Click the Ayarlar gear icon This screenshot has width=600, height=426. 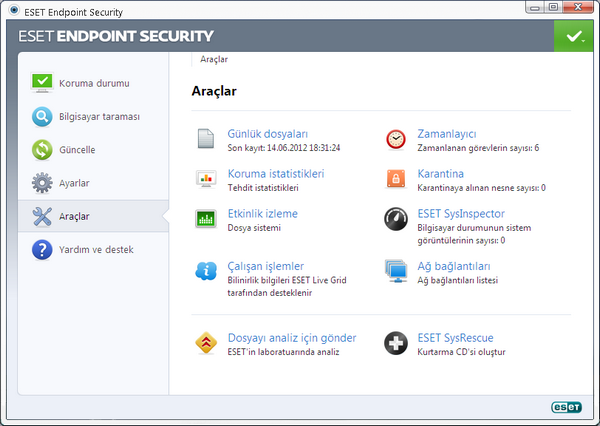click(x=42, y=183)
